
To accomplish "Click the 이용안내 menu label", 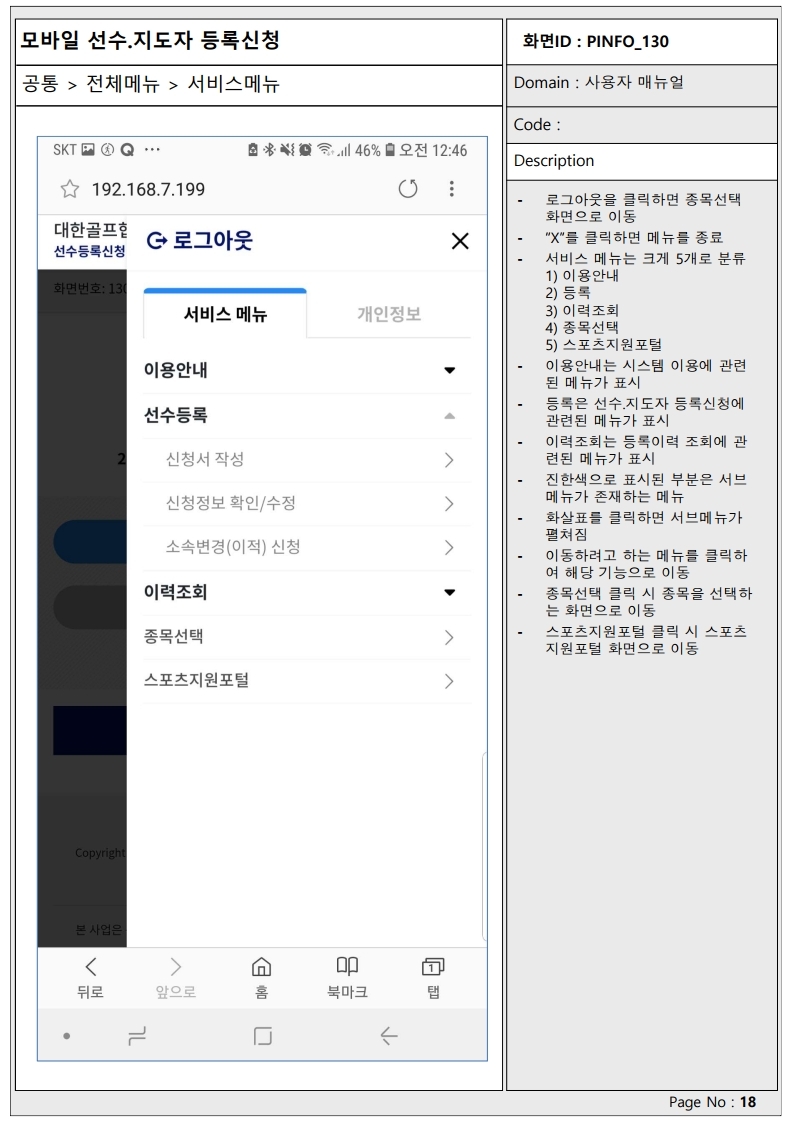I will (175, 370).
